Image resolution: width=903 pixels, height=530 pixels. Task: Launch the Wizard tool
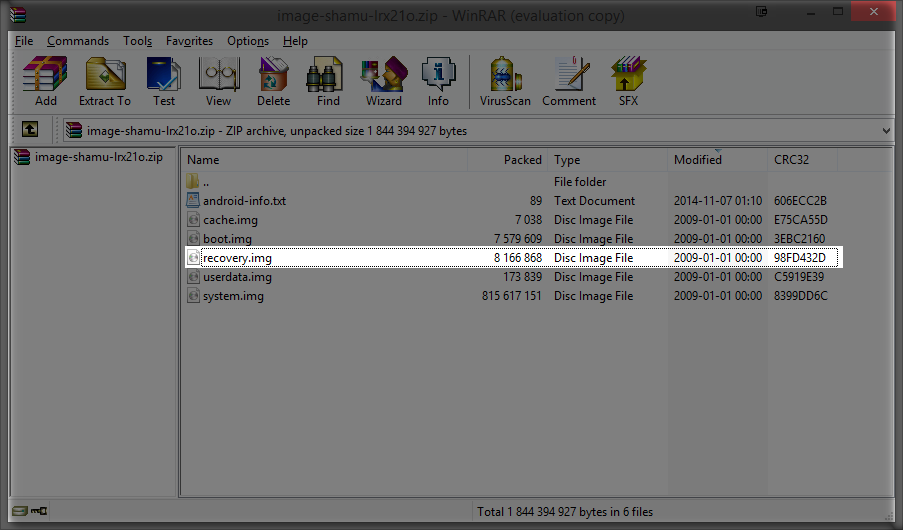point(384,81)
